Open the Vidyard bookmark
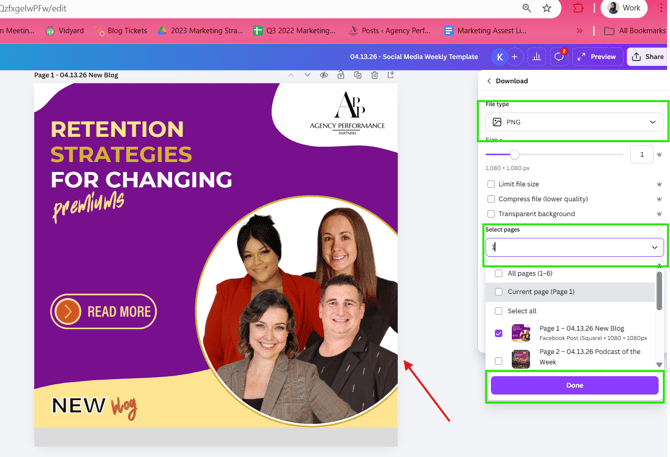The width and height of the screenshot is (670, 457). [x=68, y=31]
